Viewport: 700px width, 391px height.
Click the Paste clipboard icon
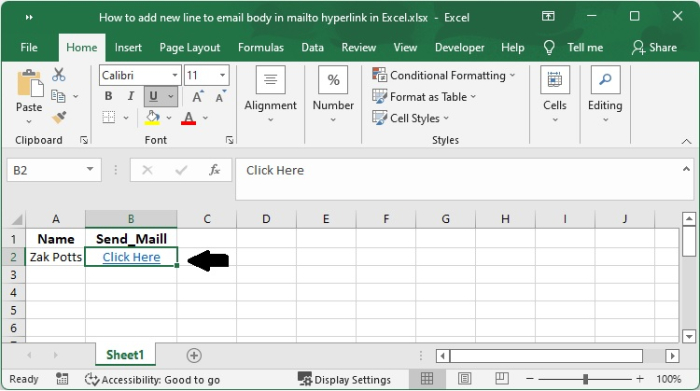(x=29, y=84)
